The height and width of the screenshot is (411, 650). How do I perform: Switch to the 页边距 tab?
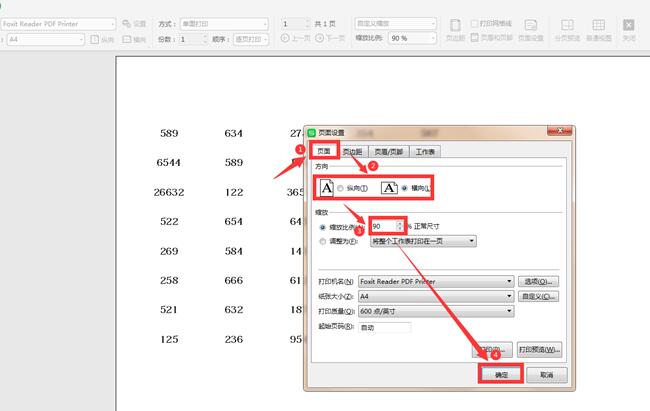[x=353, y=152]
